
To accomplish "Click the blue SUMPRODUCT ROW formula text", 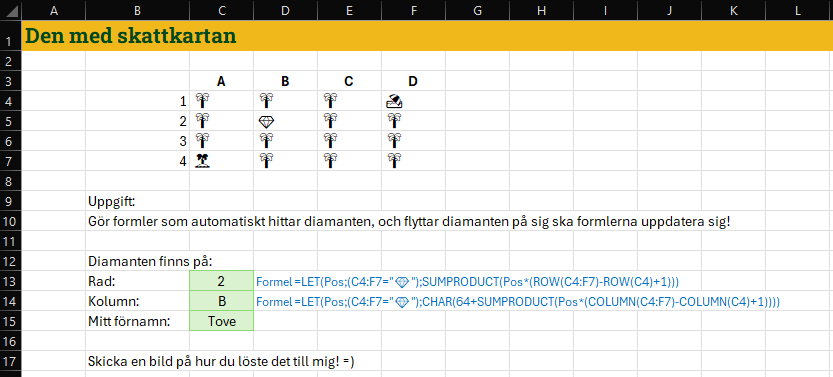I will pos(468,281).
